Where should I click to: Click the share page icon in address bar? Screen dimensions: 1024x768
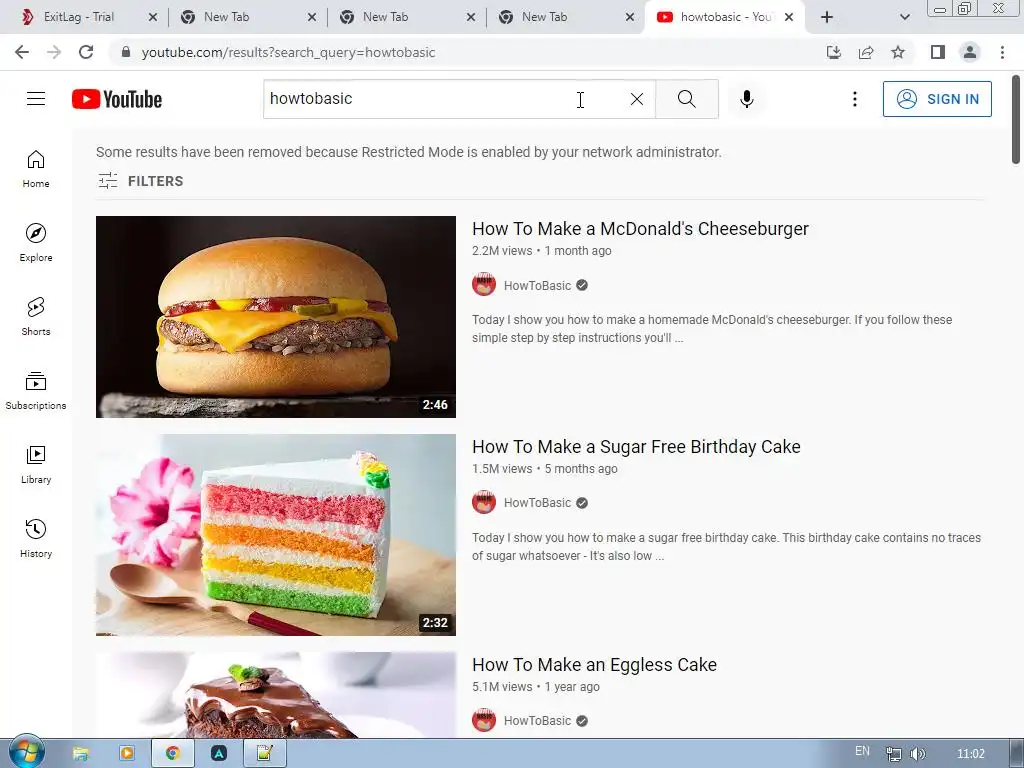(x=866, y=52)
